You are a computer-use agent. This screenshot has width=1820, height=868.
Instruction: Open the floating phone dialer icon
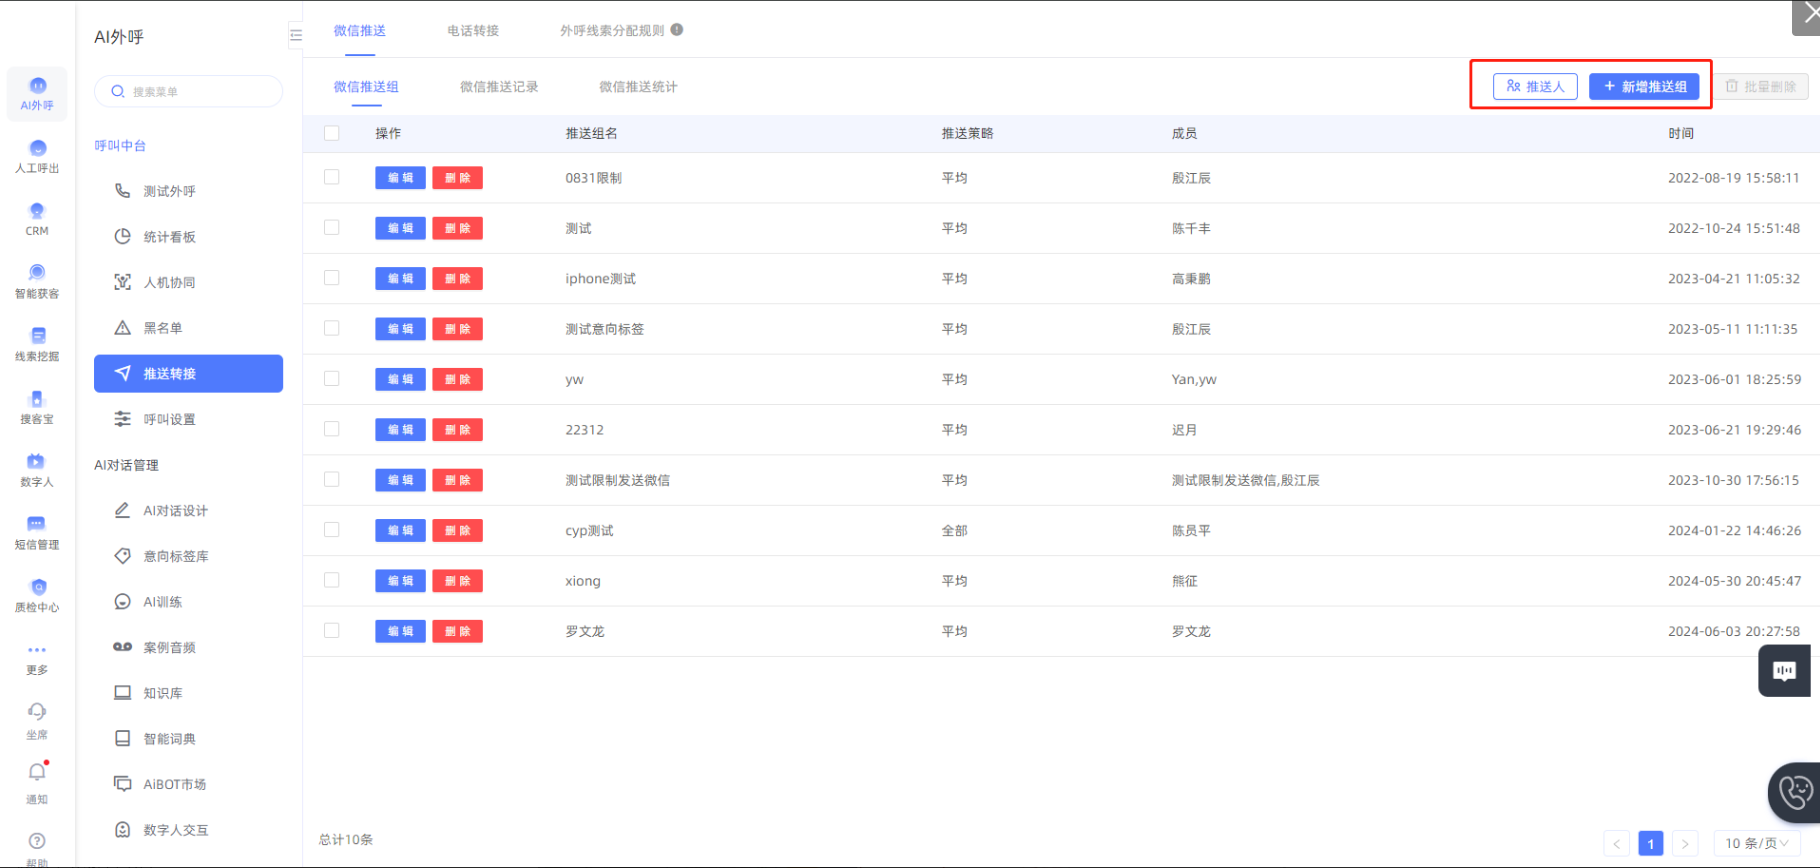pos(1794,793)
